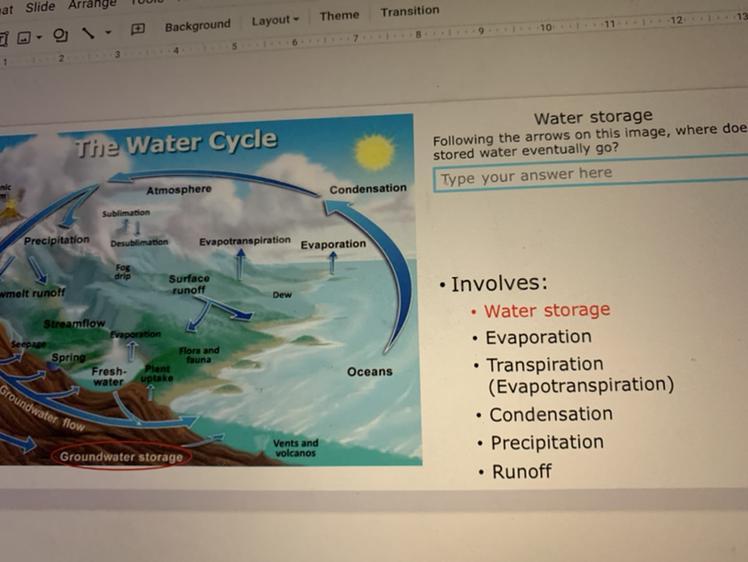The height and width of the screenshot is (562, 748).
Task: Click the 'Seepage' label in diagram
Action: 29,344
